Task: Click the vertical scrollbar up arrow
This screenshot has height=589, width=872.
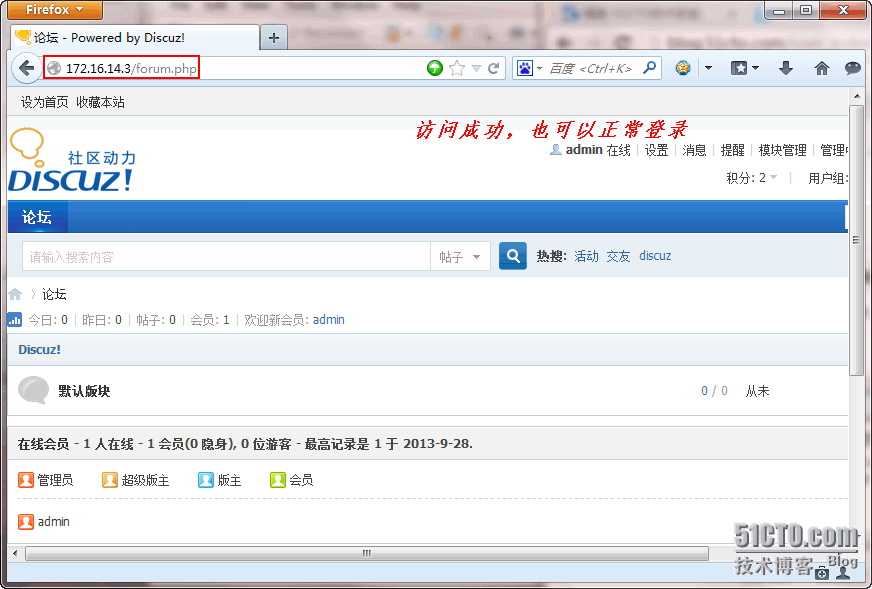Action: pyautogui.click(x=856, y=96)
